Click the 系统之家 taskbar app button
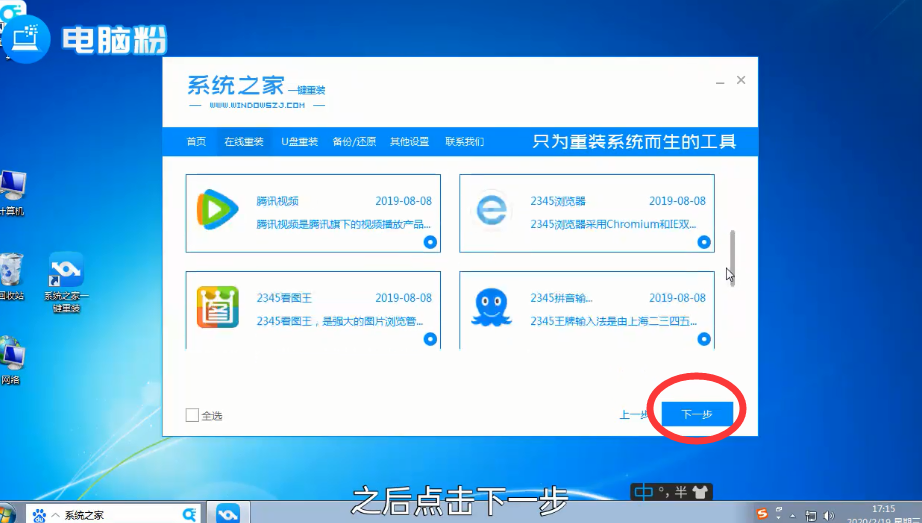This screenshot has width=922, height=523. click(228, 514)
